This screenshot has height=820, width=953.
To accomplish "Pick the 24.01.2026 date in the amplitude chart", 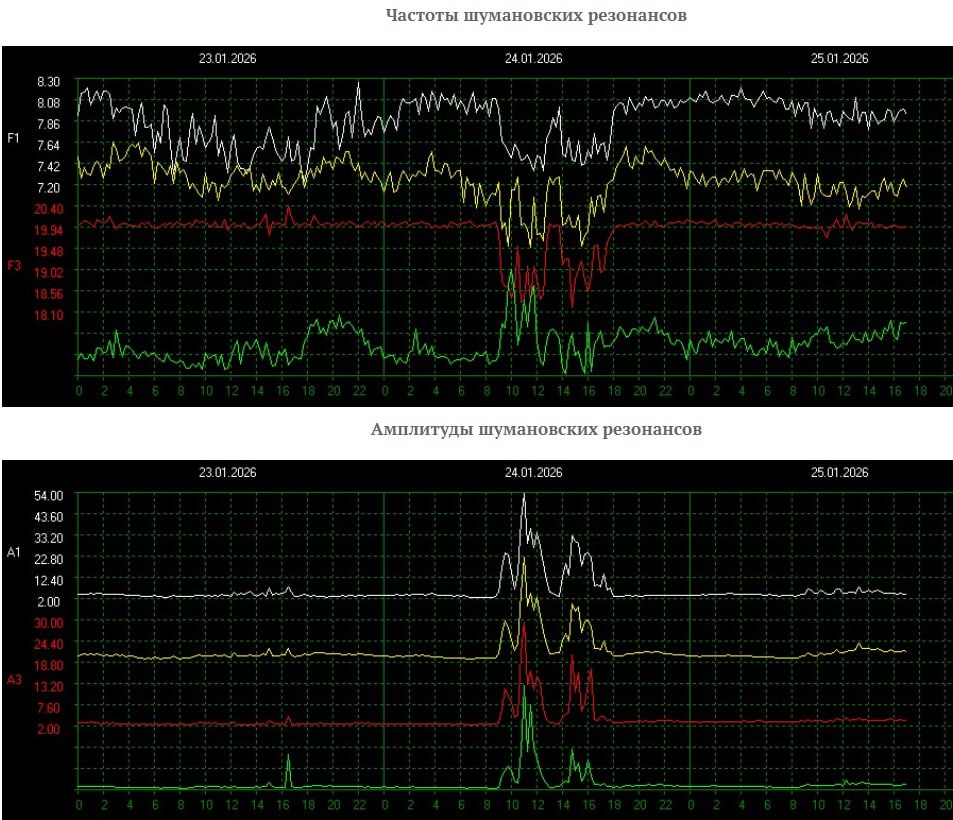I will point(533,473).
